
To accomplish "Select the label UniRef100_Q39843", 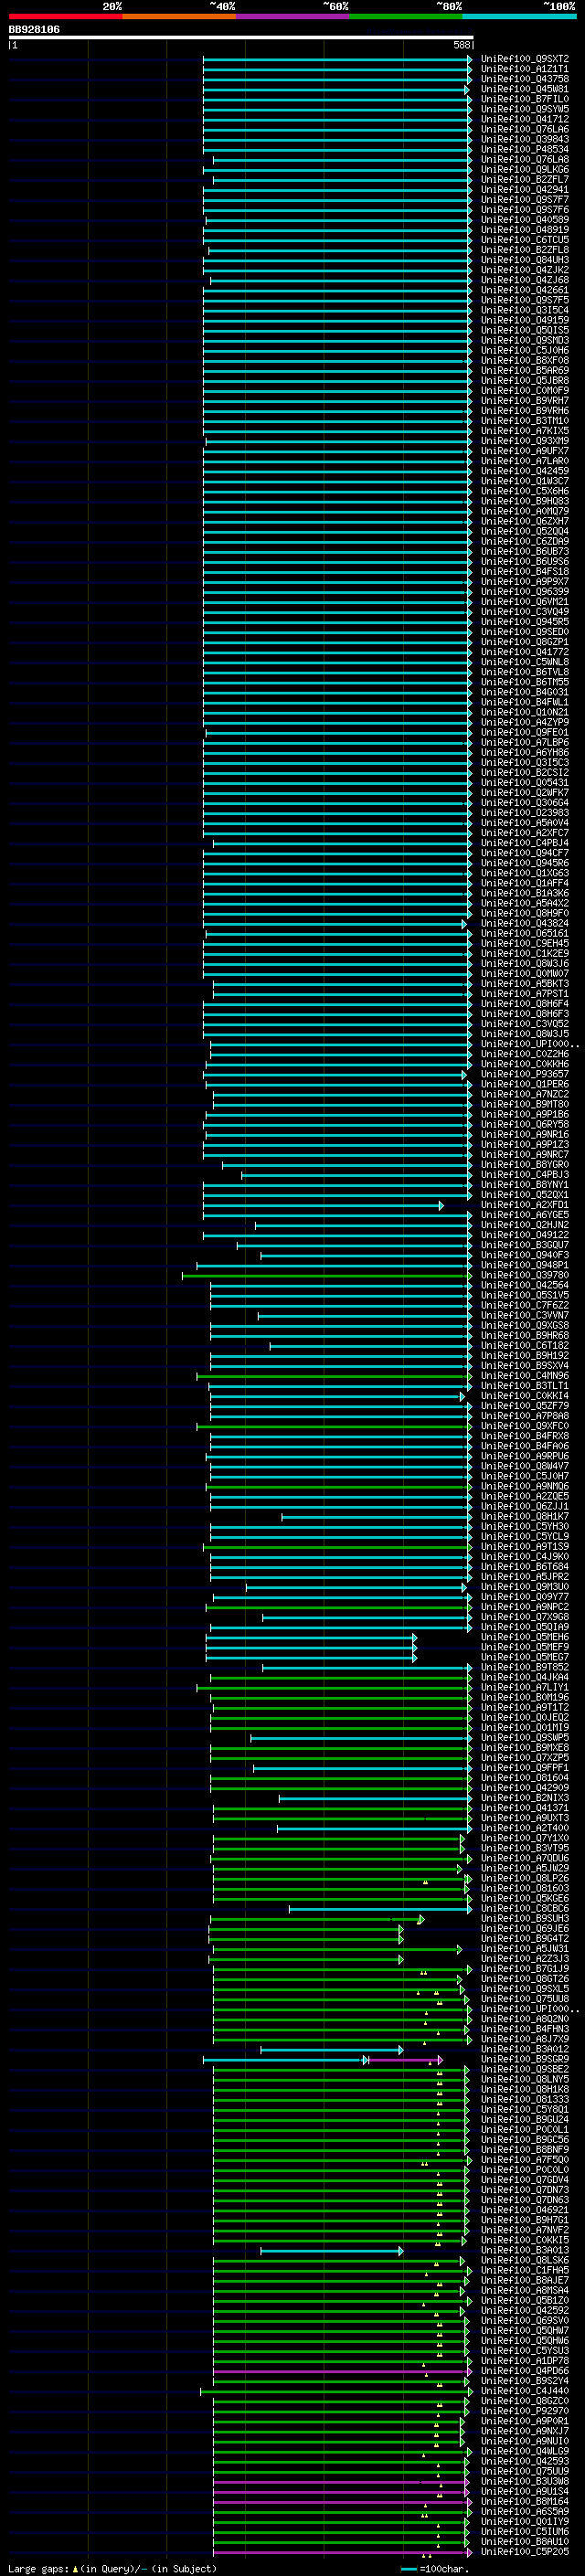I will pos(525,139).
